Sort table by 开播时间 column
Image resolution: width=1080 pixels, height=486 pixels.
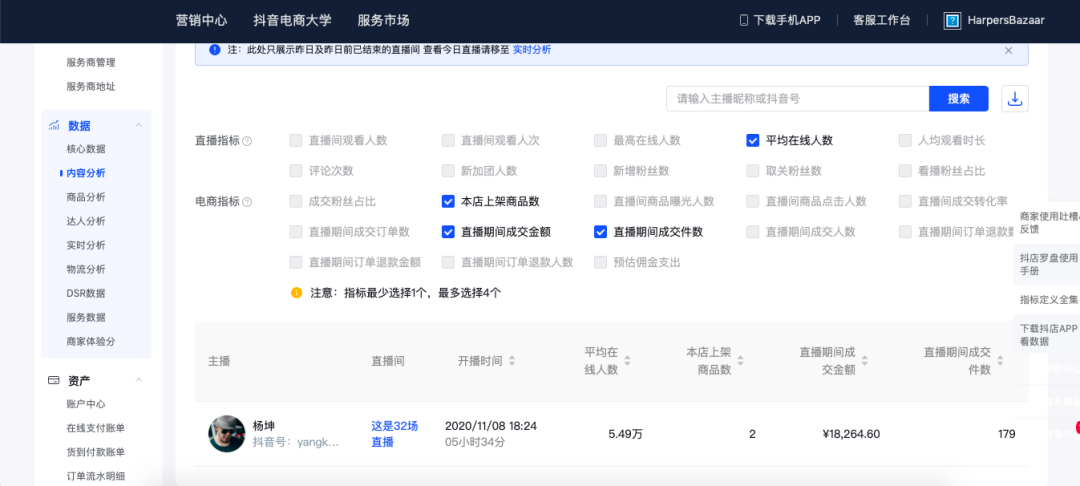coord(512,361)
